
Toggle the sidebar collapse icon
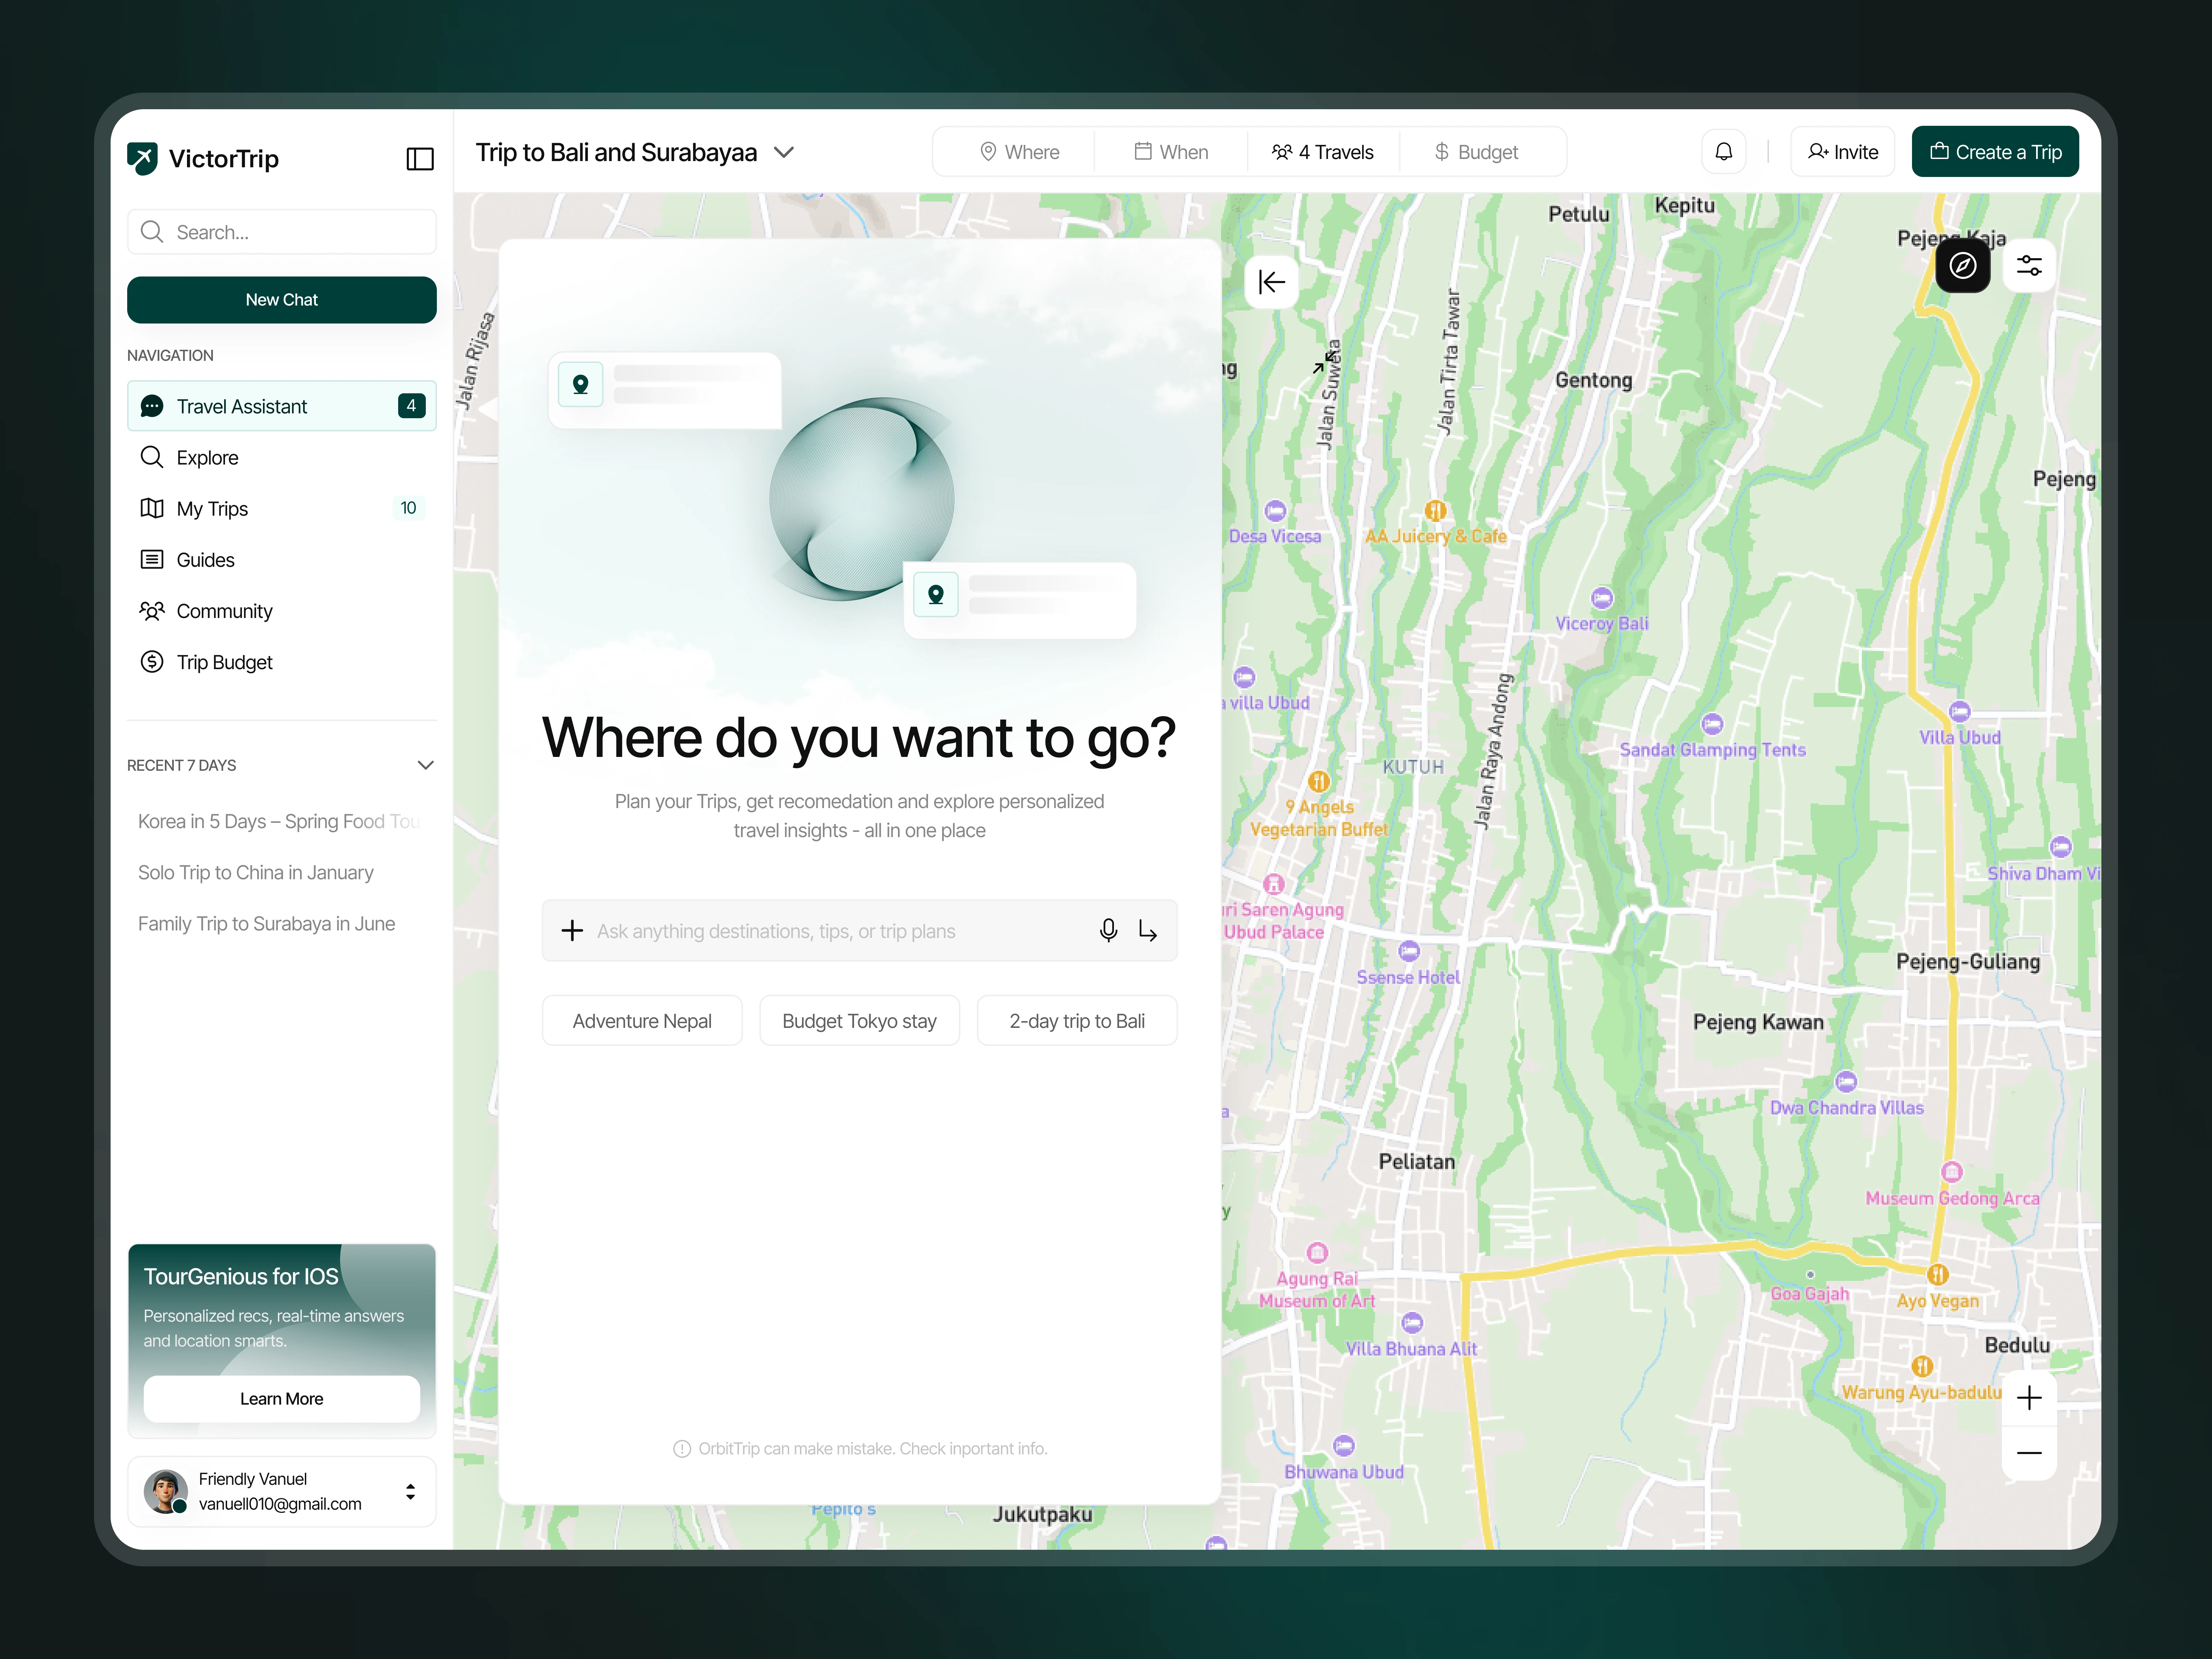(x=420, y=159)
